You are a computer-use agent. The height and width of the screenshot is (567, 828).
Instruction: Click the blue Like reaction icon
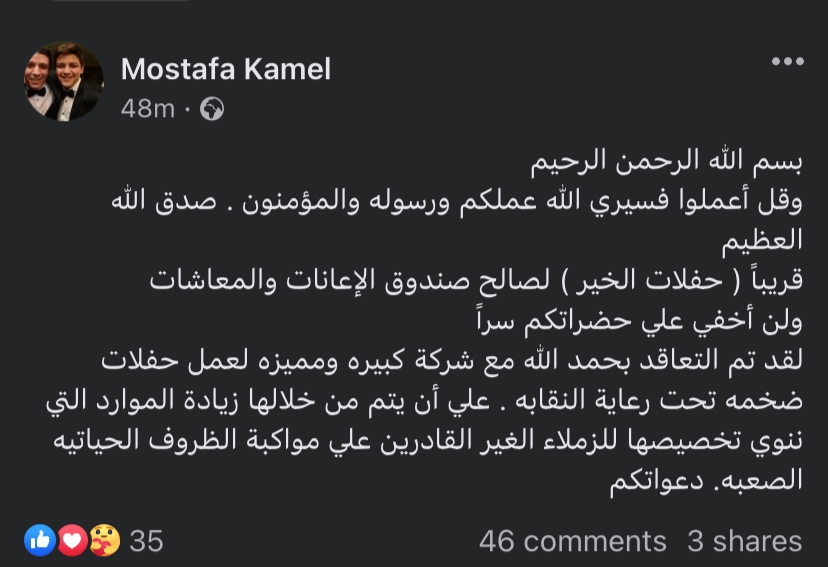(x=41, y=541)
